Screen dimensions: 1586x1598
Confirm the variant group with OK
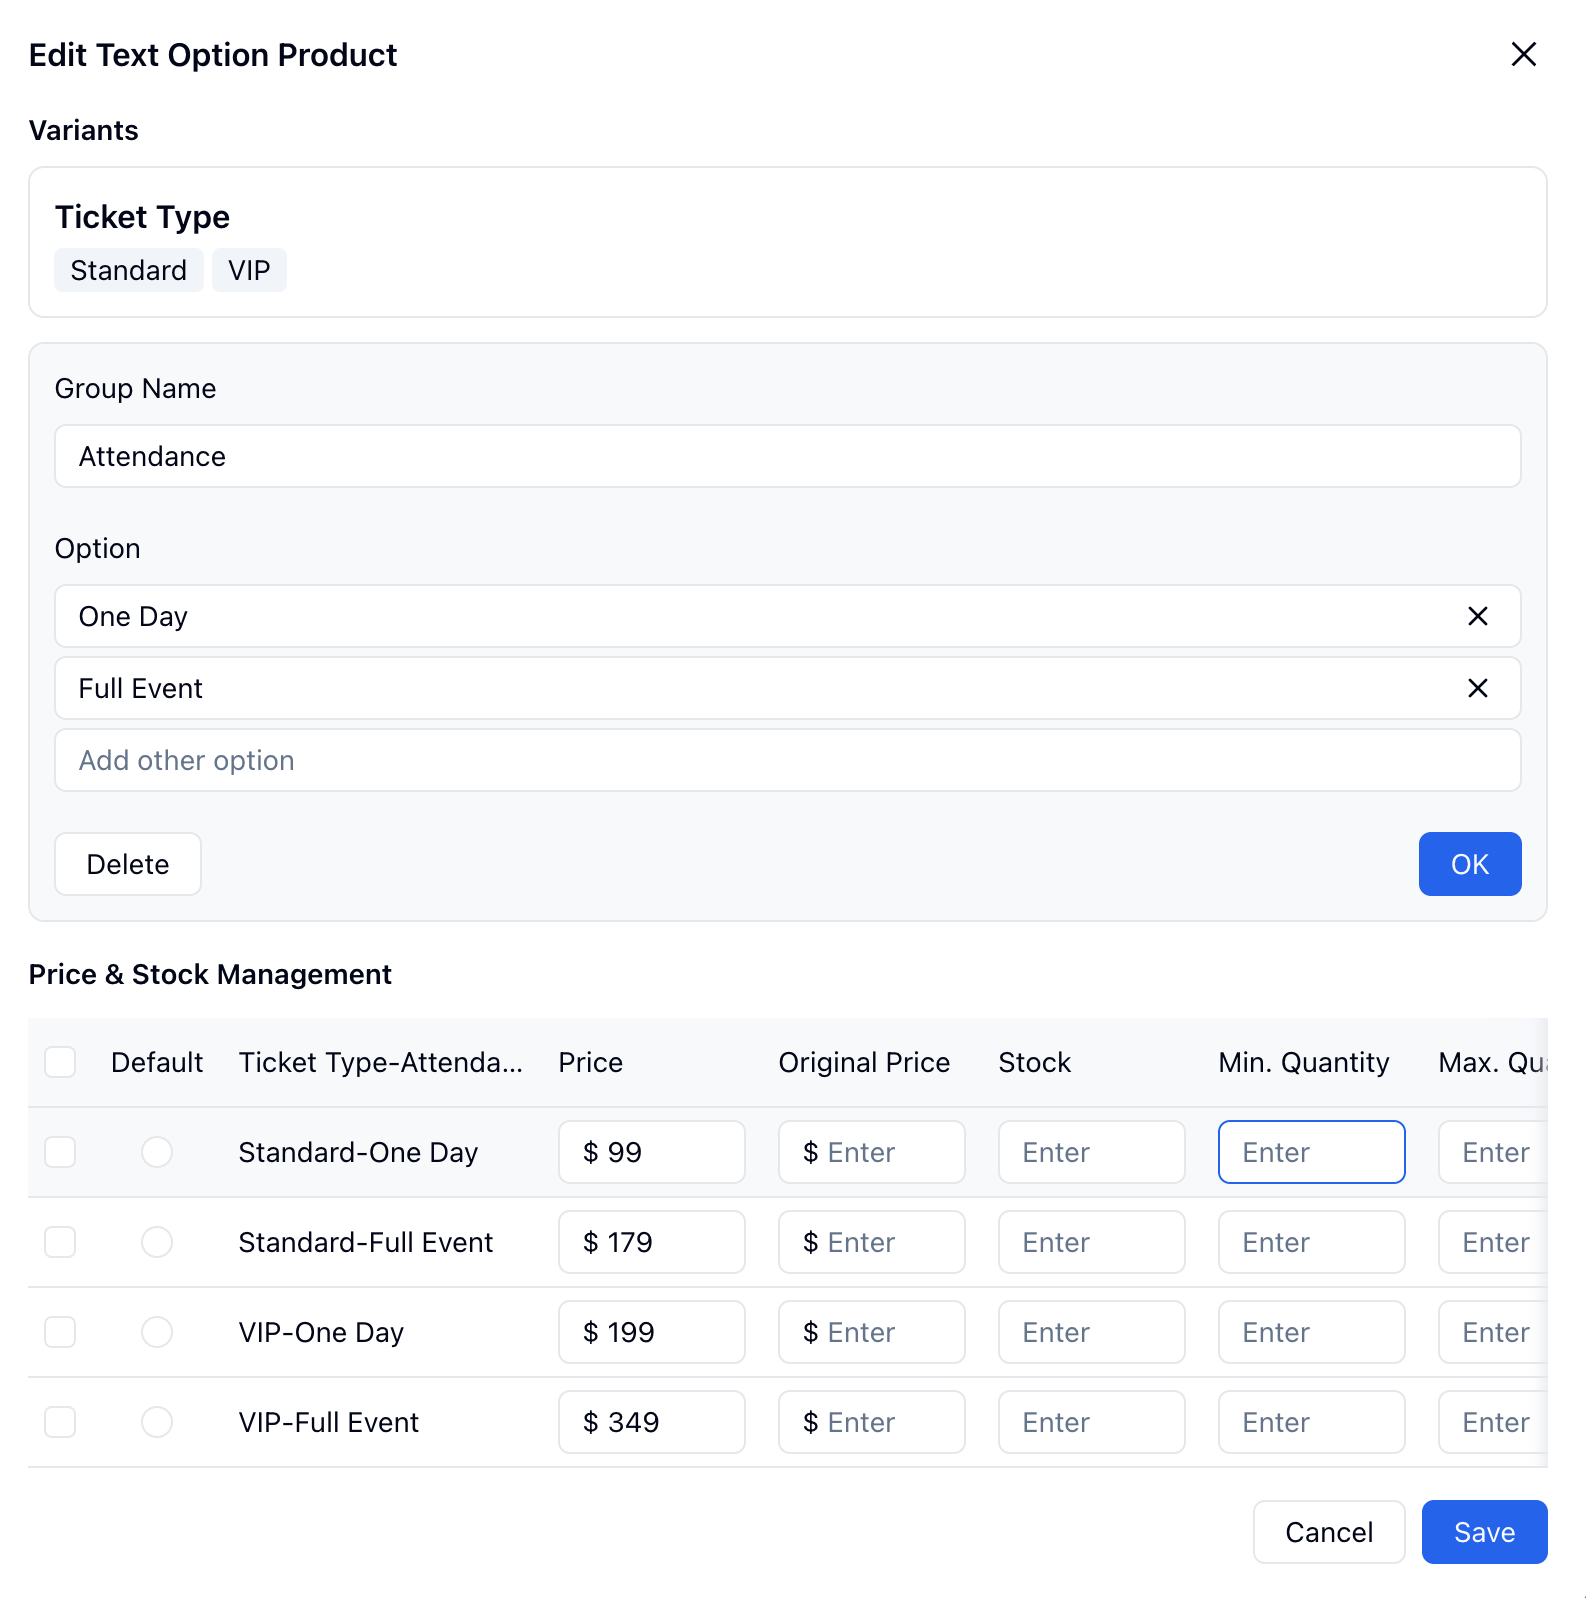point(1469,864)
